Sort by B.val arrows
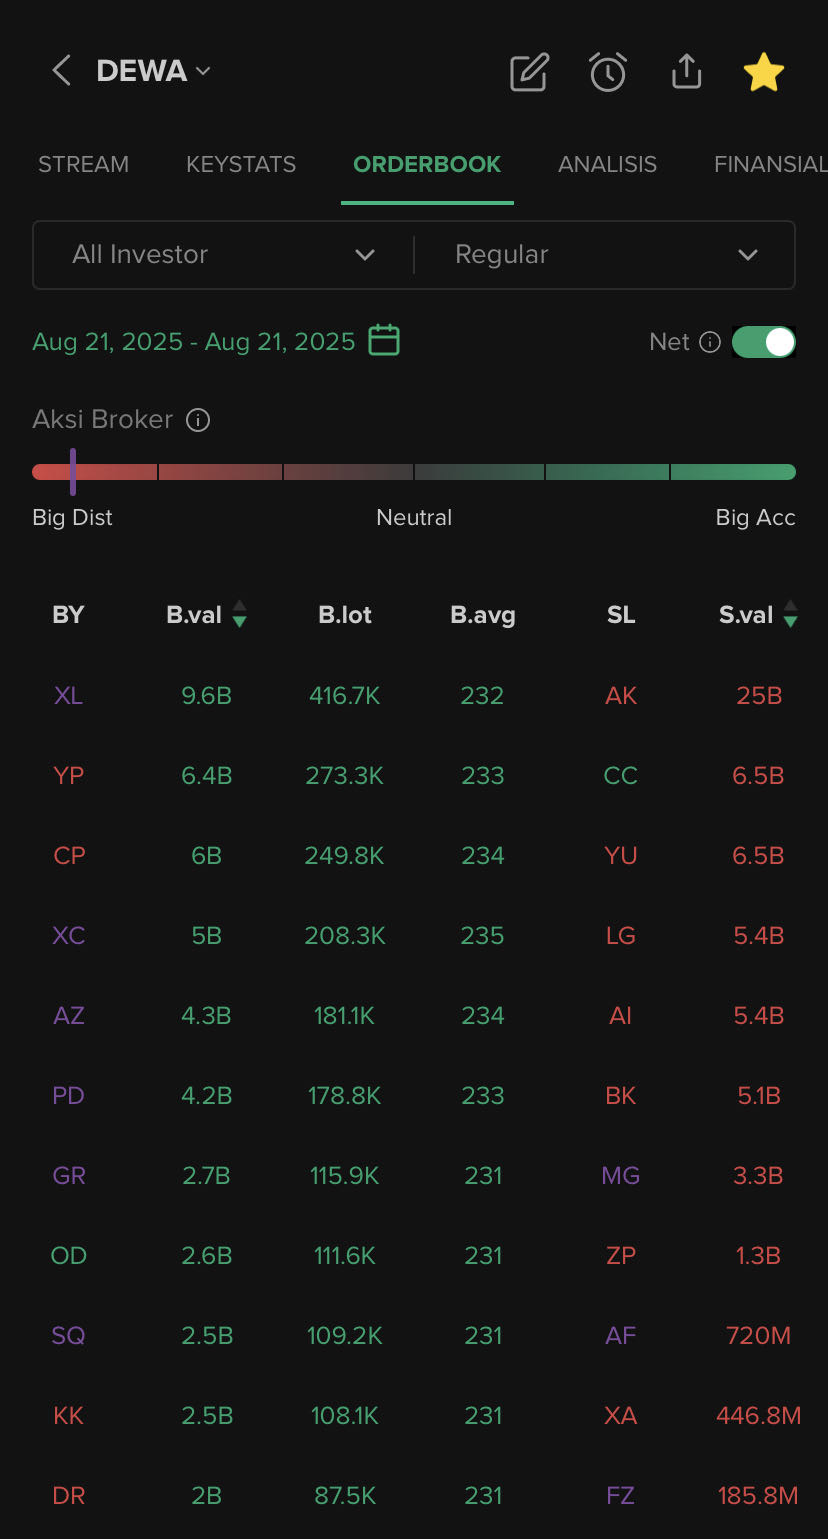 239,614
